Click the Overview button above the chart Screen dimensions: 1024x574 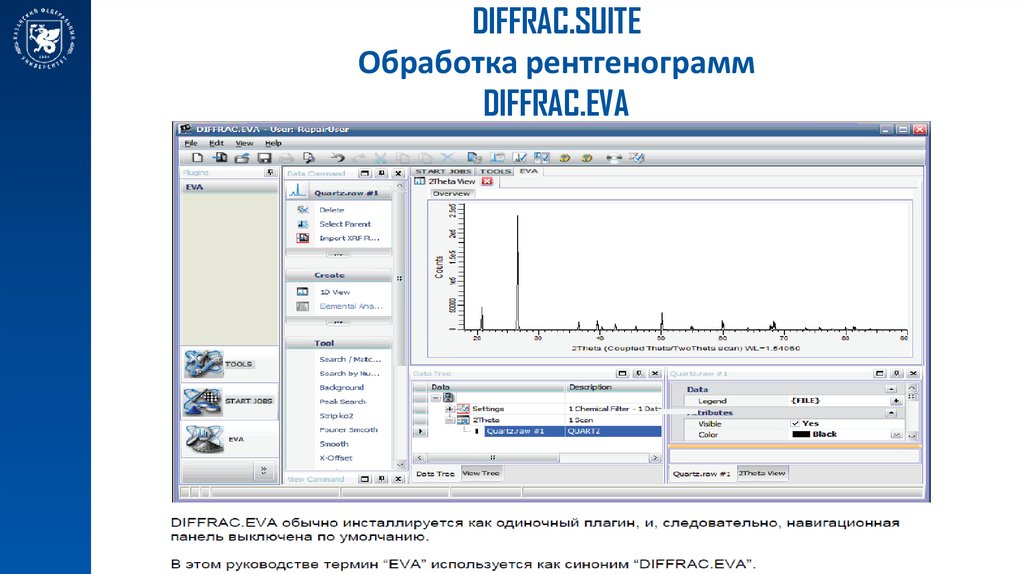(451, 193)
